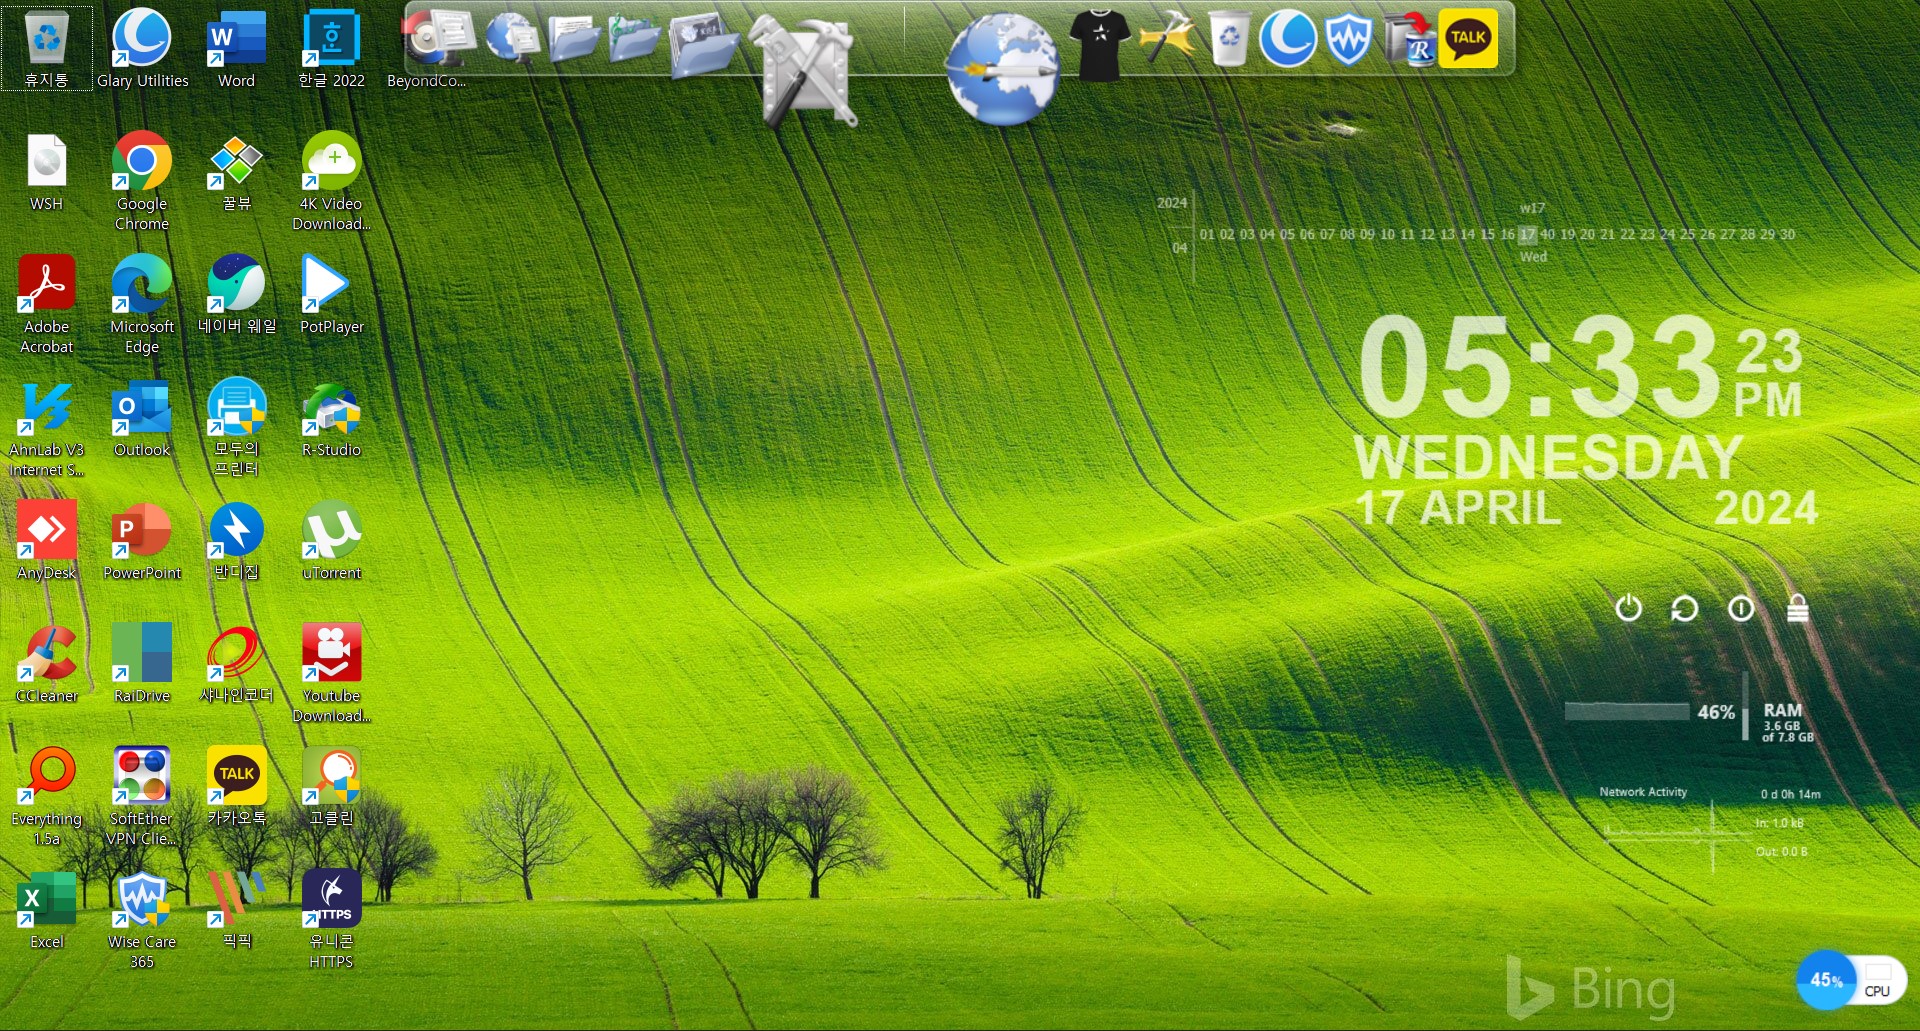Click the padlock lock widget button

tap(1797, 608)
